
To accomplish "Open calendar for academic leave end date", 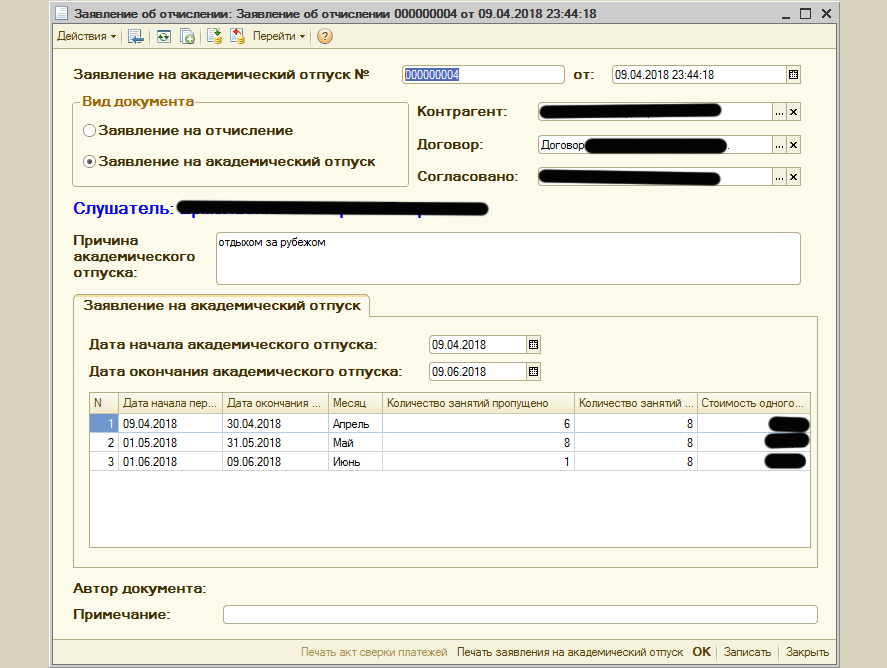I will (533, 371).
